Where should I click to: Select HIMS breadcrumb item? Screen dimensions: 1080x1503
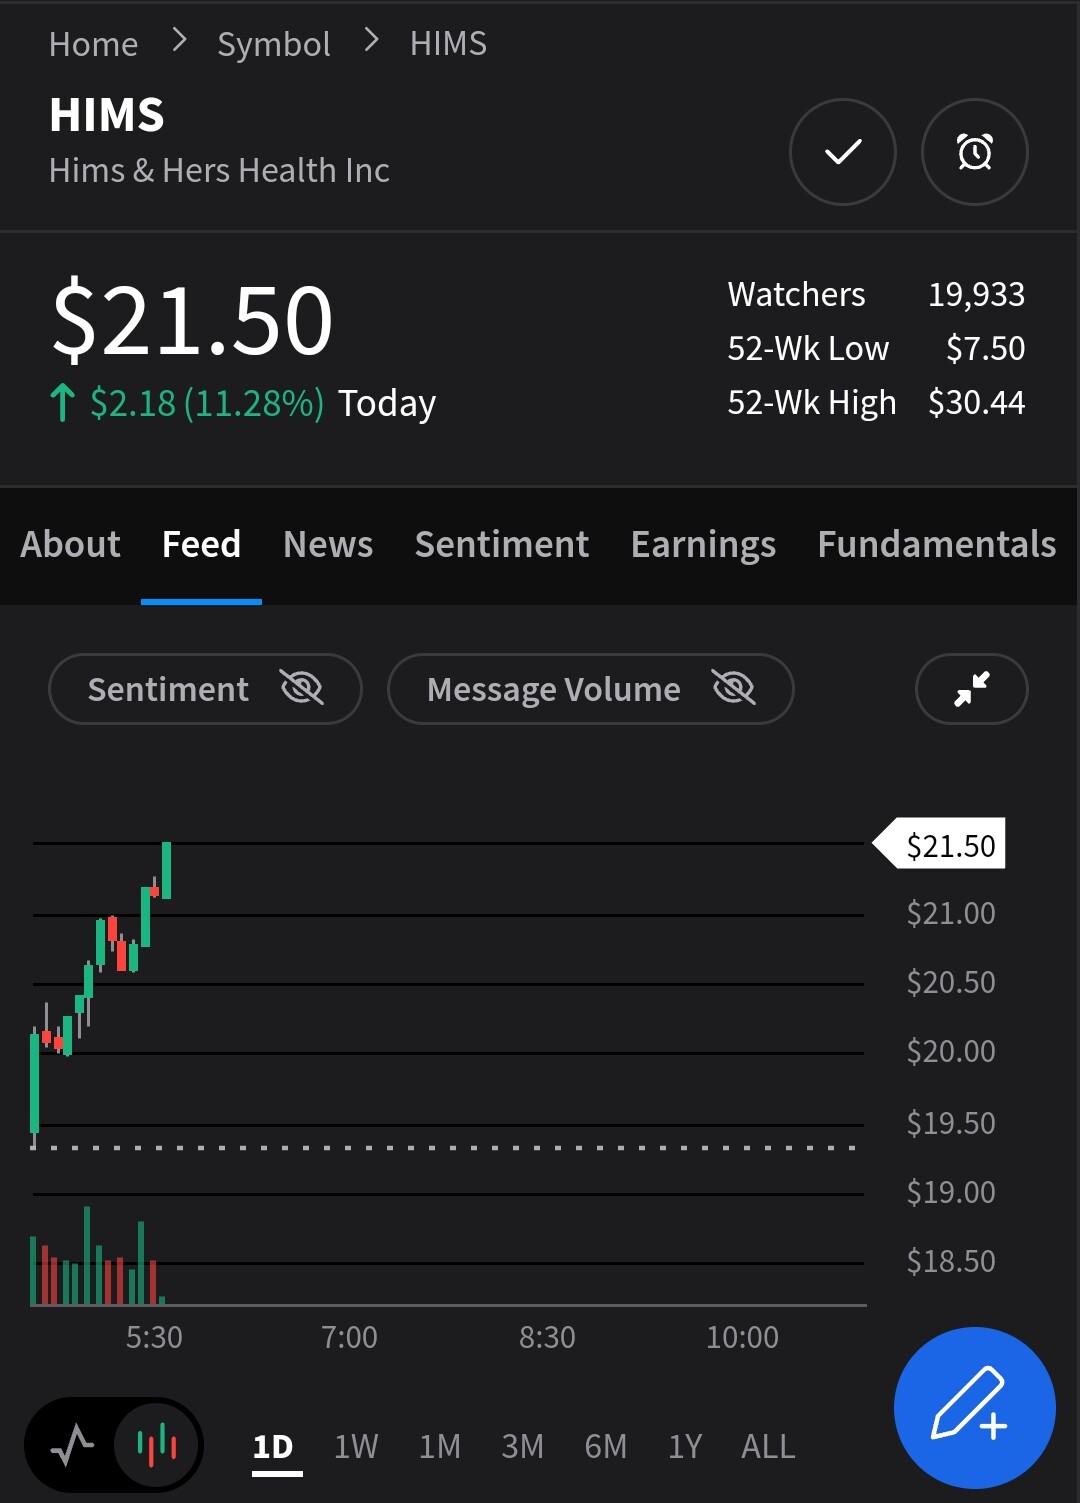click(x=448, y=44)
